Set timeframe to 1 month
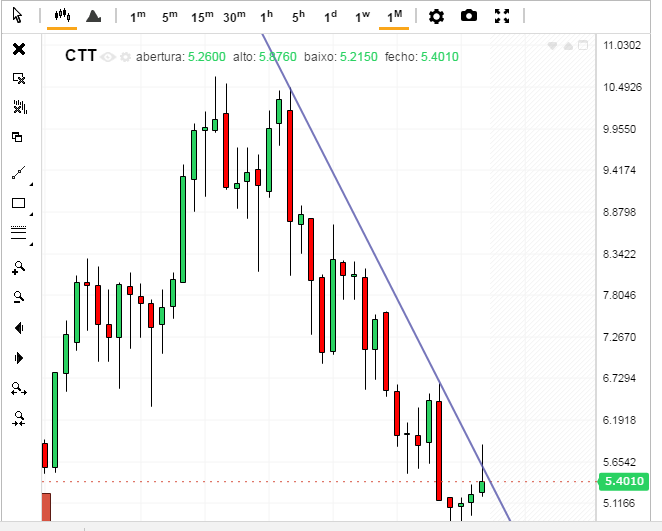The height and width of the screenshot is (531, 662). 394,16
